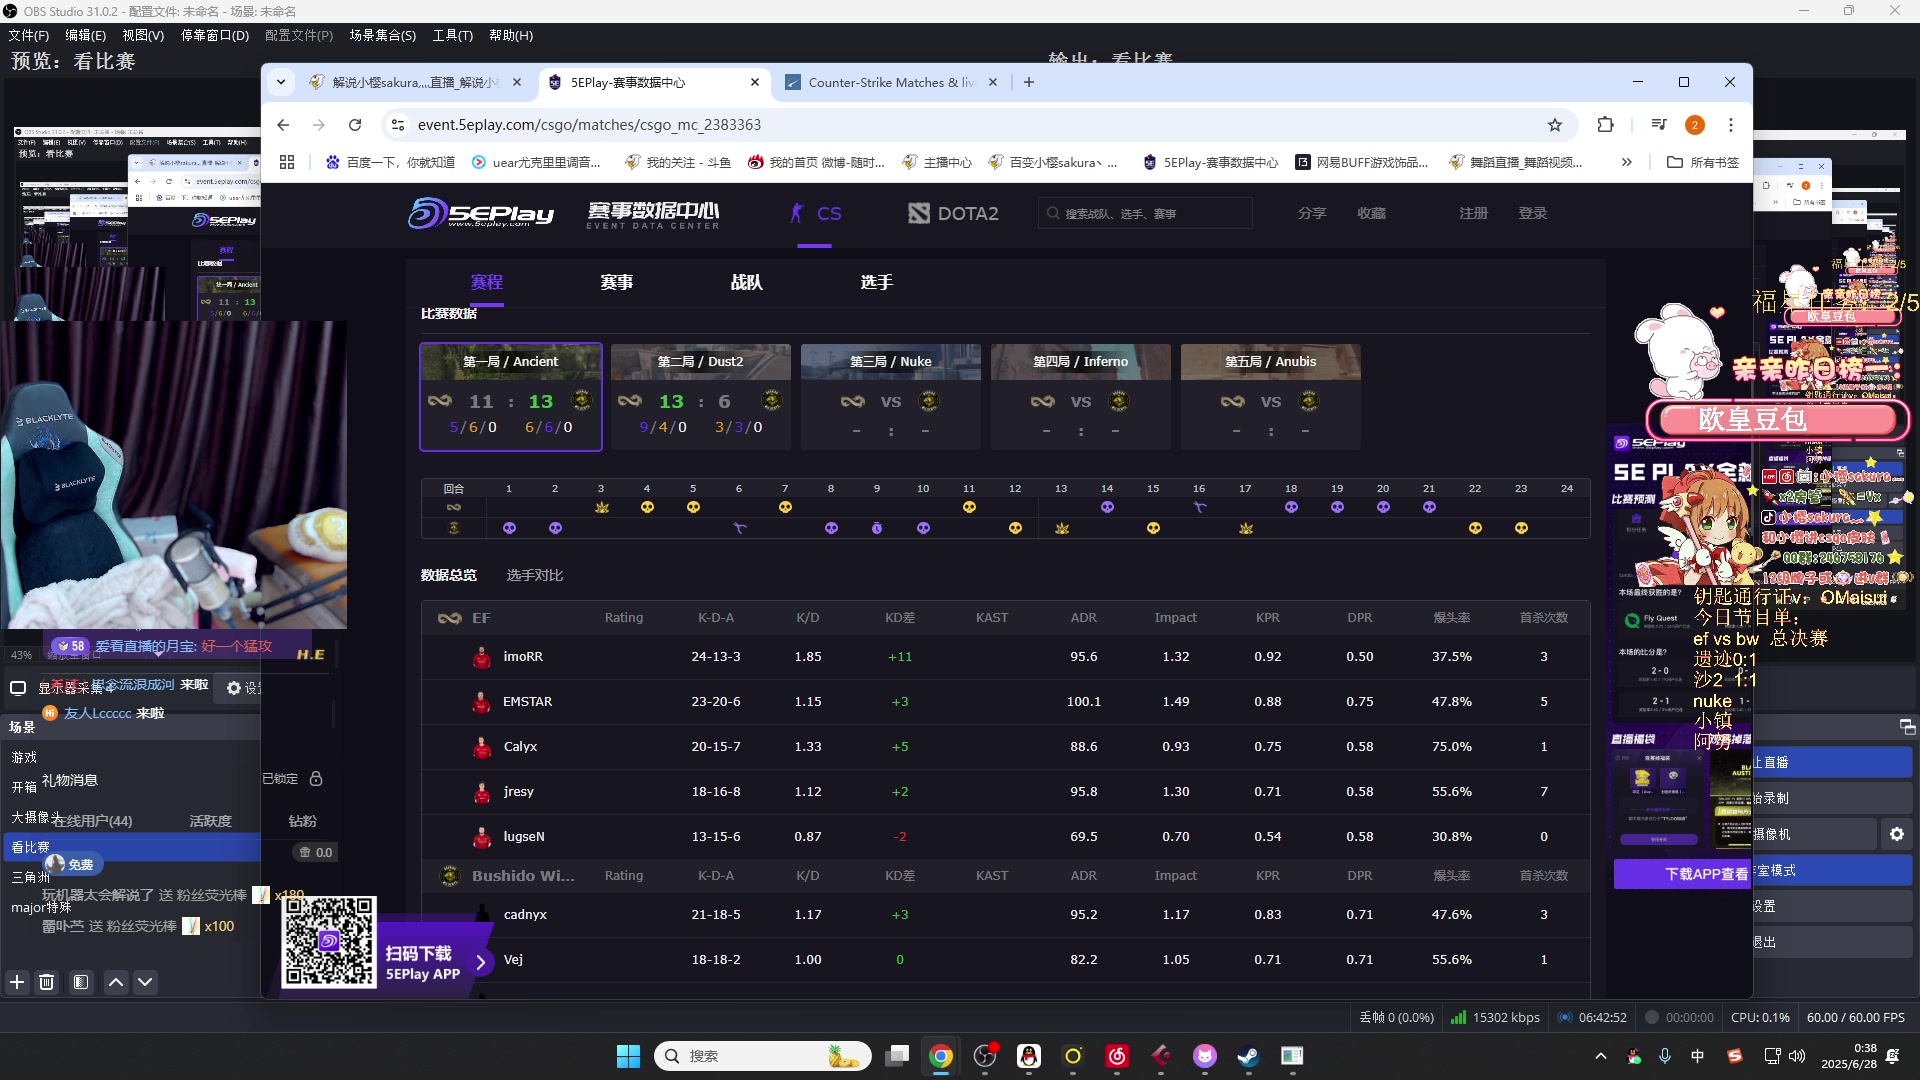
Task: Expand bookmarks overflow chevron
Action: point(1627,162)
